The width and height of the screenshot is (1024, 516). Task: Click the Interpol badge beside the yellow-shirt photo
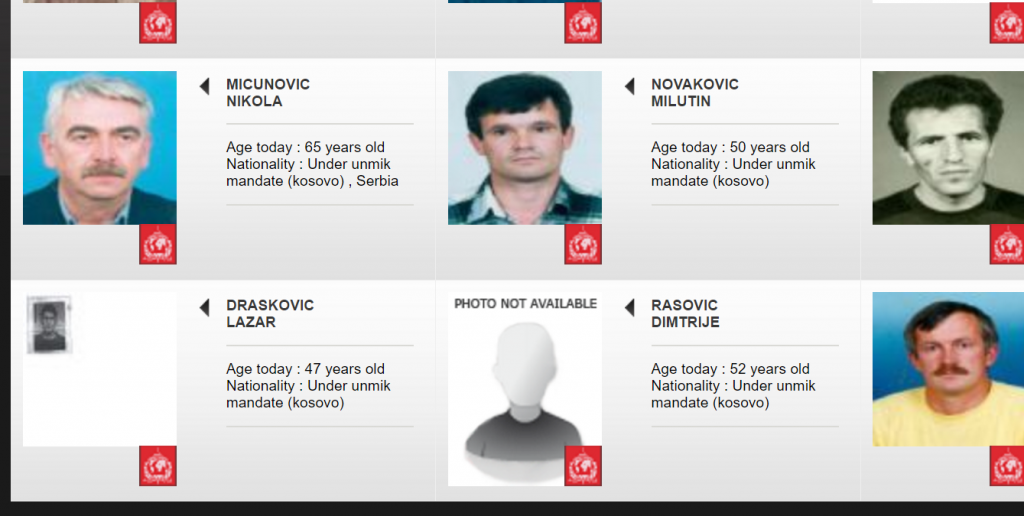point(1006,466)
